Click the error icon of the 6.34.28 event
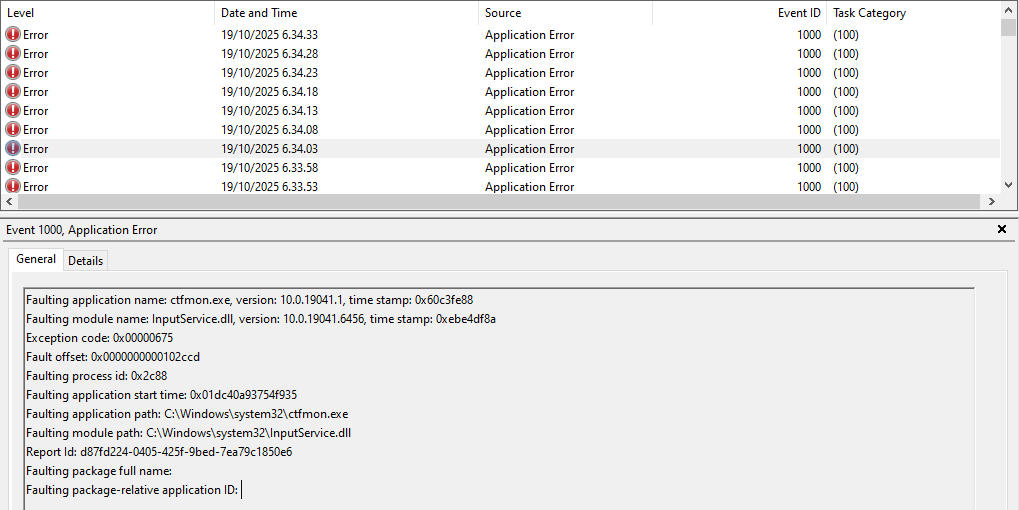The width and height of the screenshot is (1019, 510). [x=13, y=54]
